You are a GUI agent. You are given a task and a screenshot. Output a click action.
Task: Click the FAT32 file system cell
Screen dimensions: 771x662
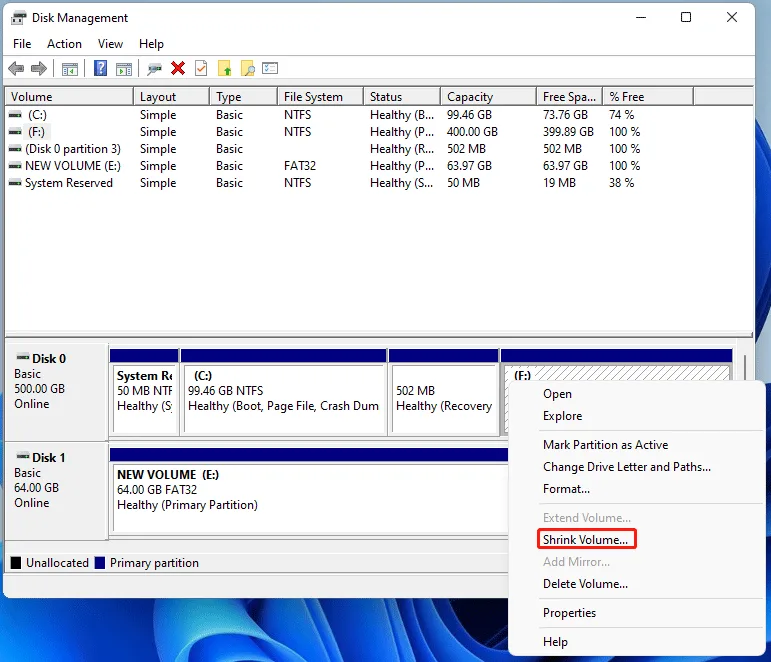point(300,166)
